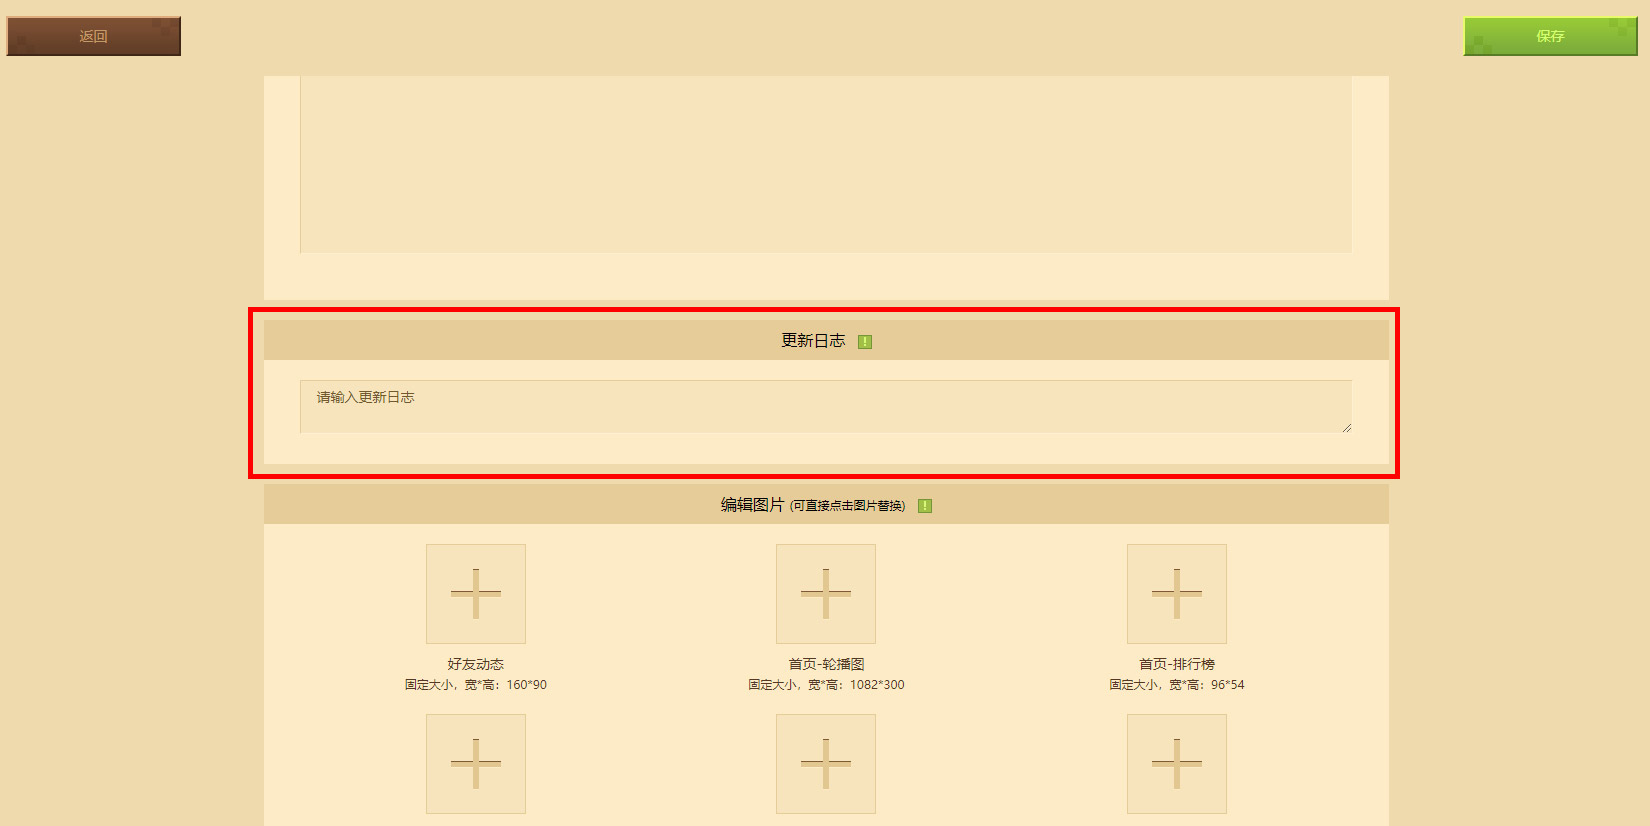The image size is (1650, 826).
Task: Click the 返回 back button
Action: [93, 36]
